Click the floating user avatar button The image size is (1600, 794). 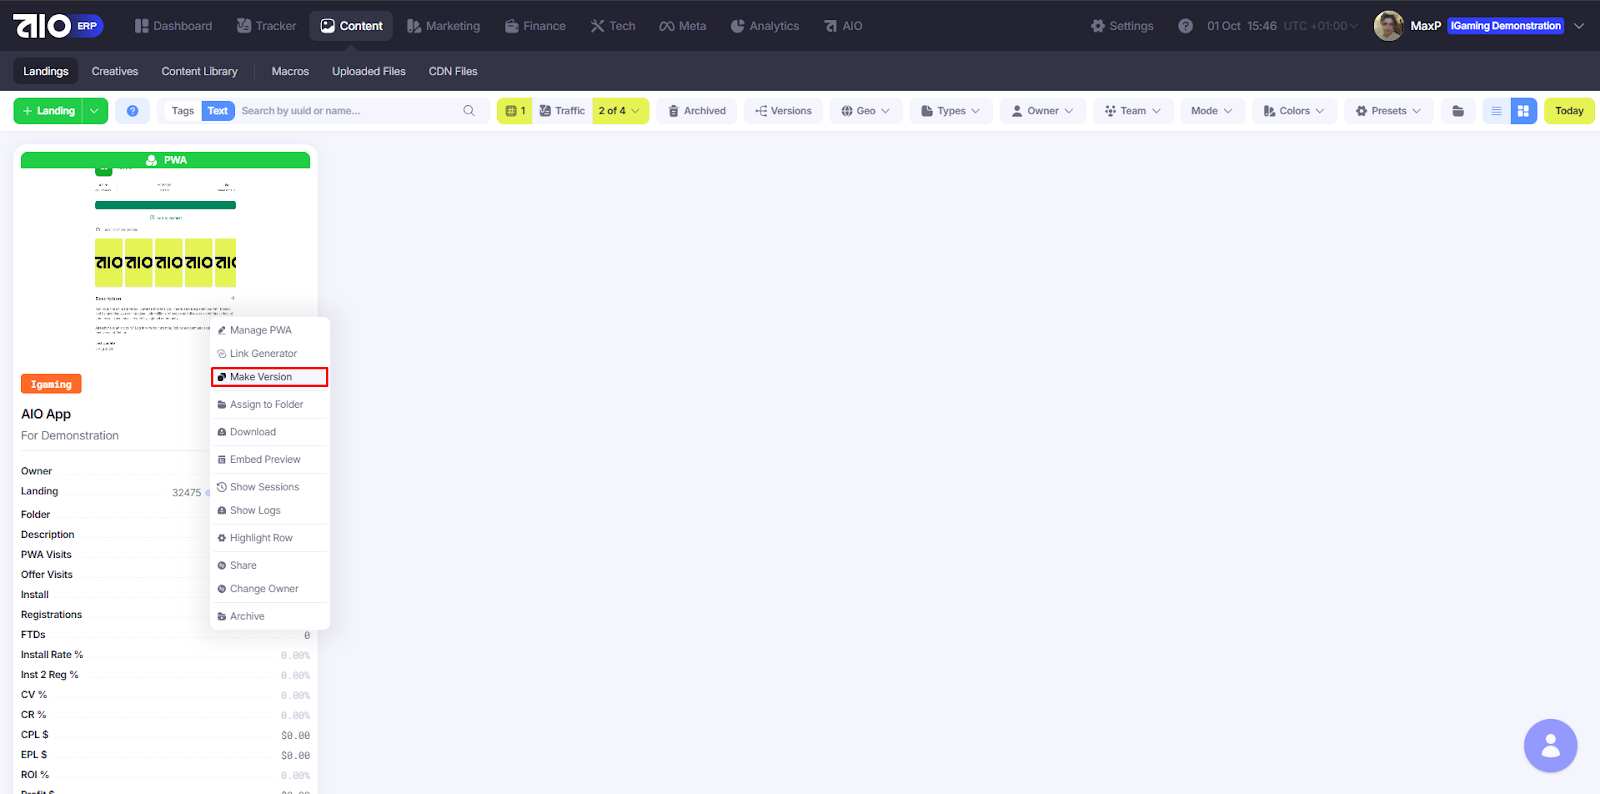tap(1550, 746)
